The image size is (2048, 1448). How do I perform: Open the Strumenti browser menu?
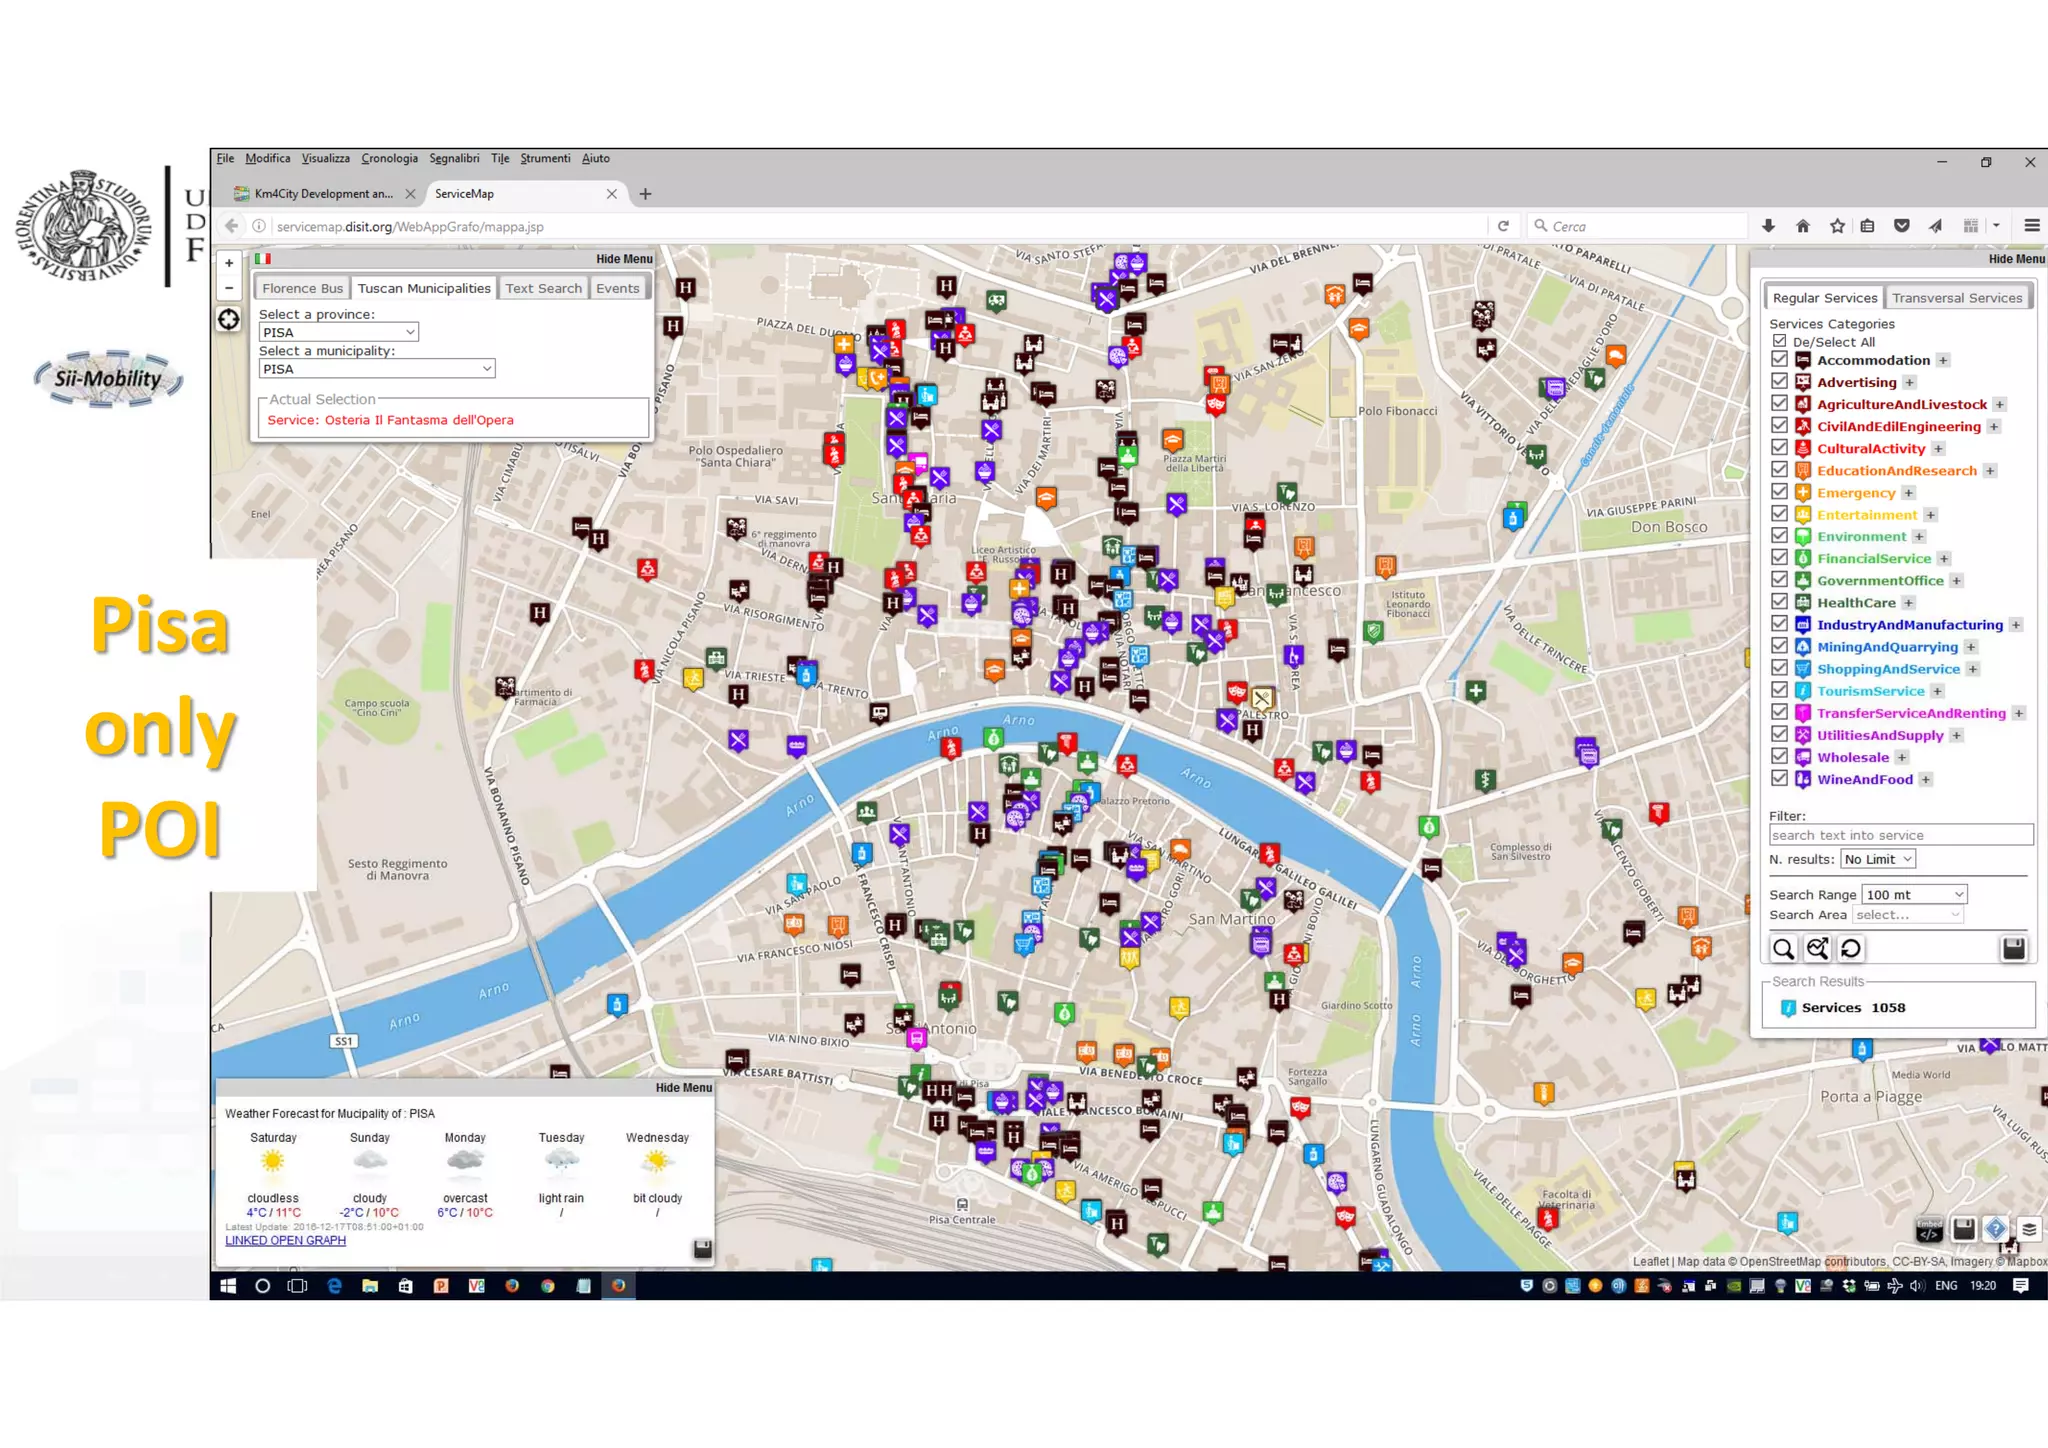click(545, 158)
